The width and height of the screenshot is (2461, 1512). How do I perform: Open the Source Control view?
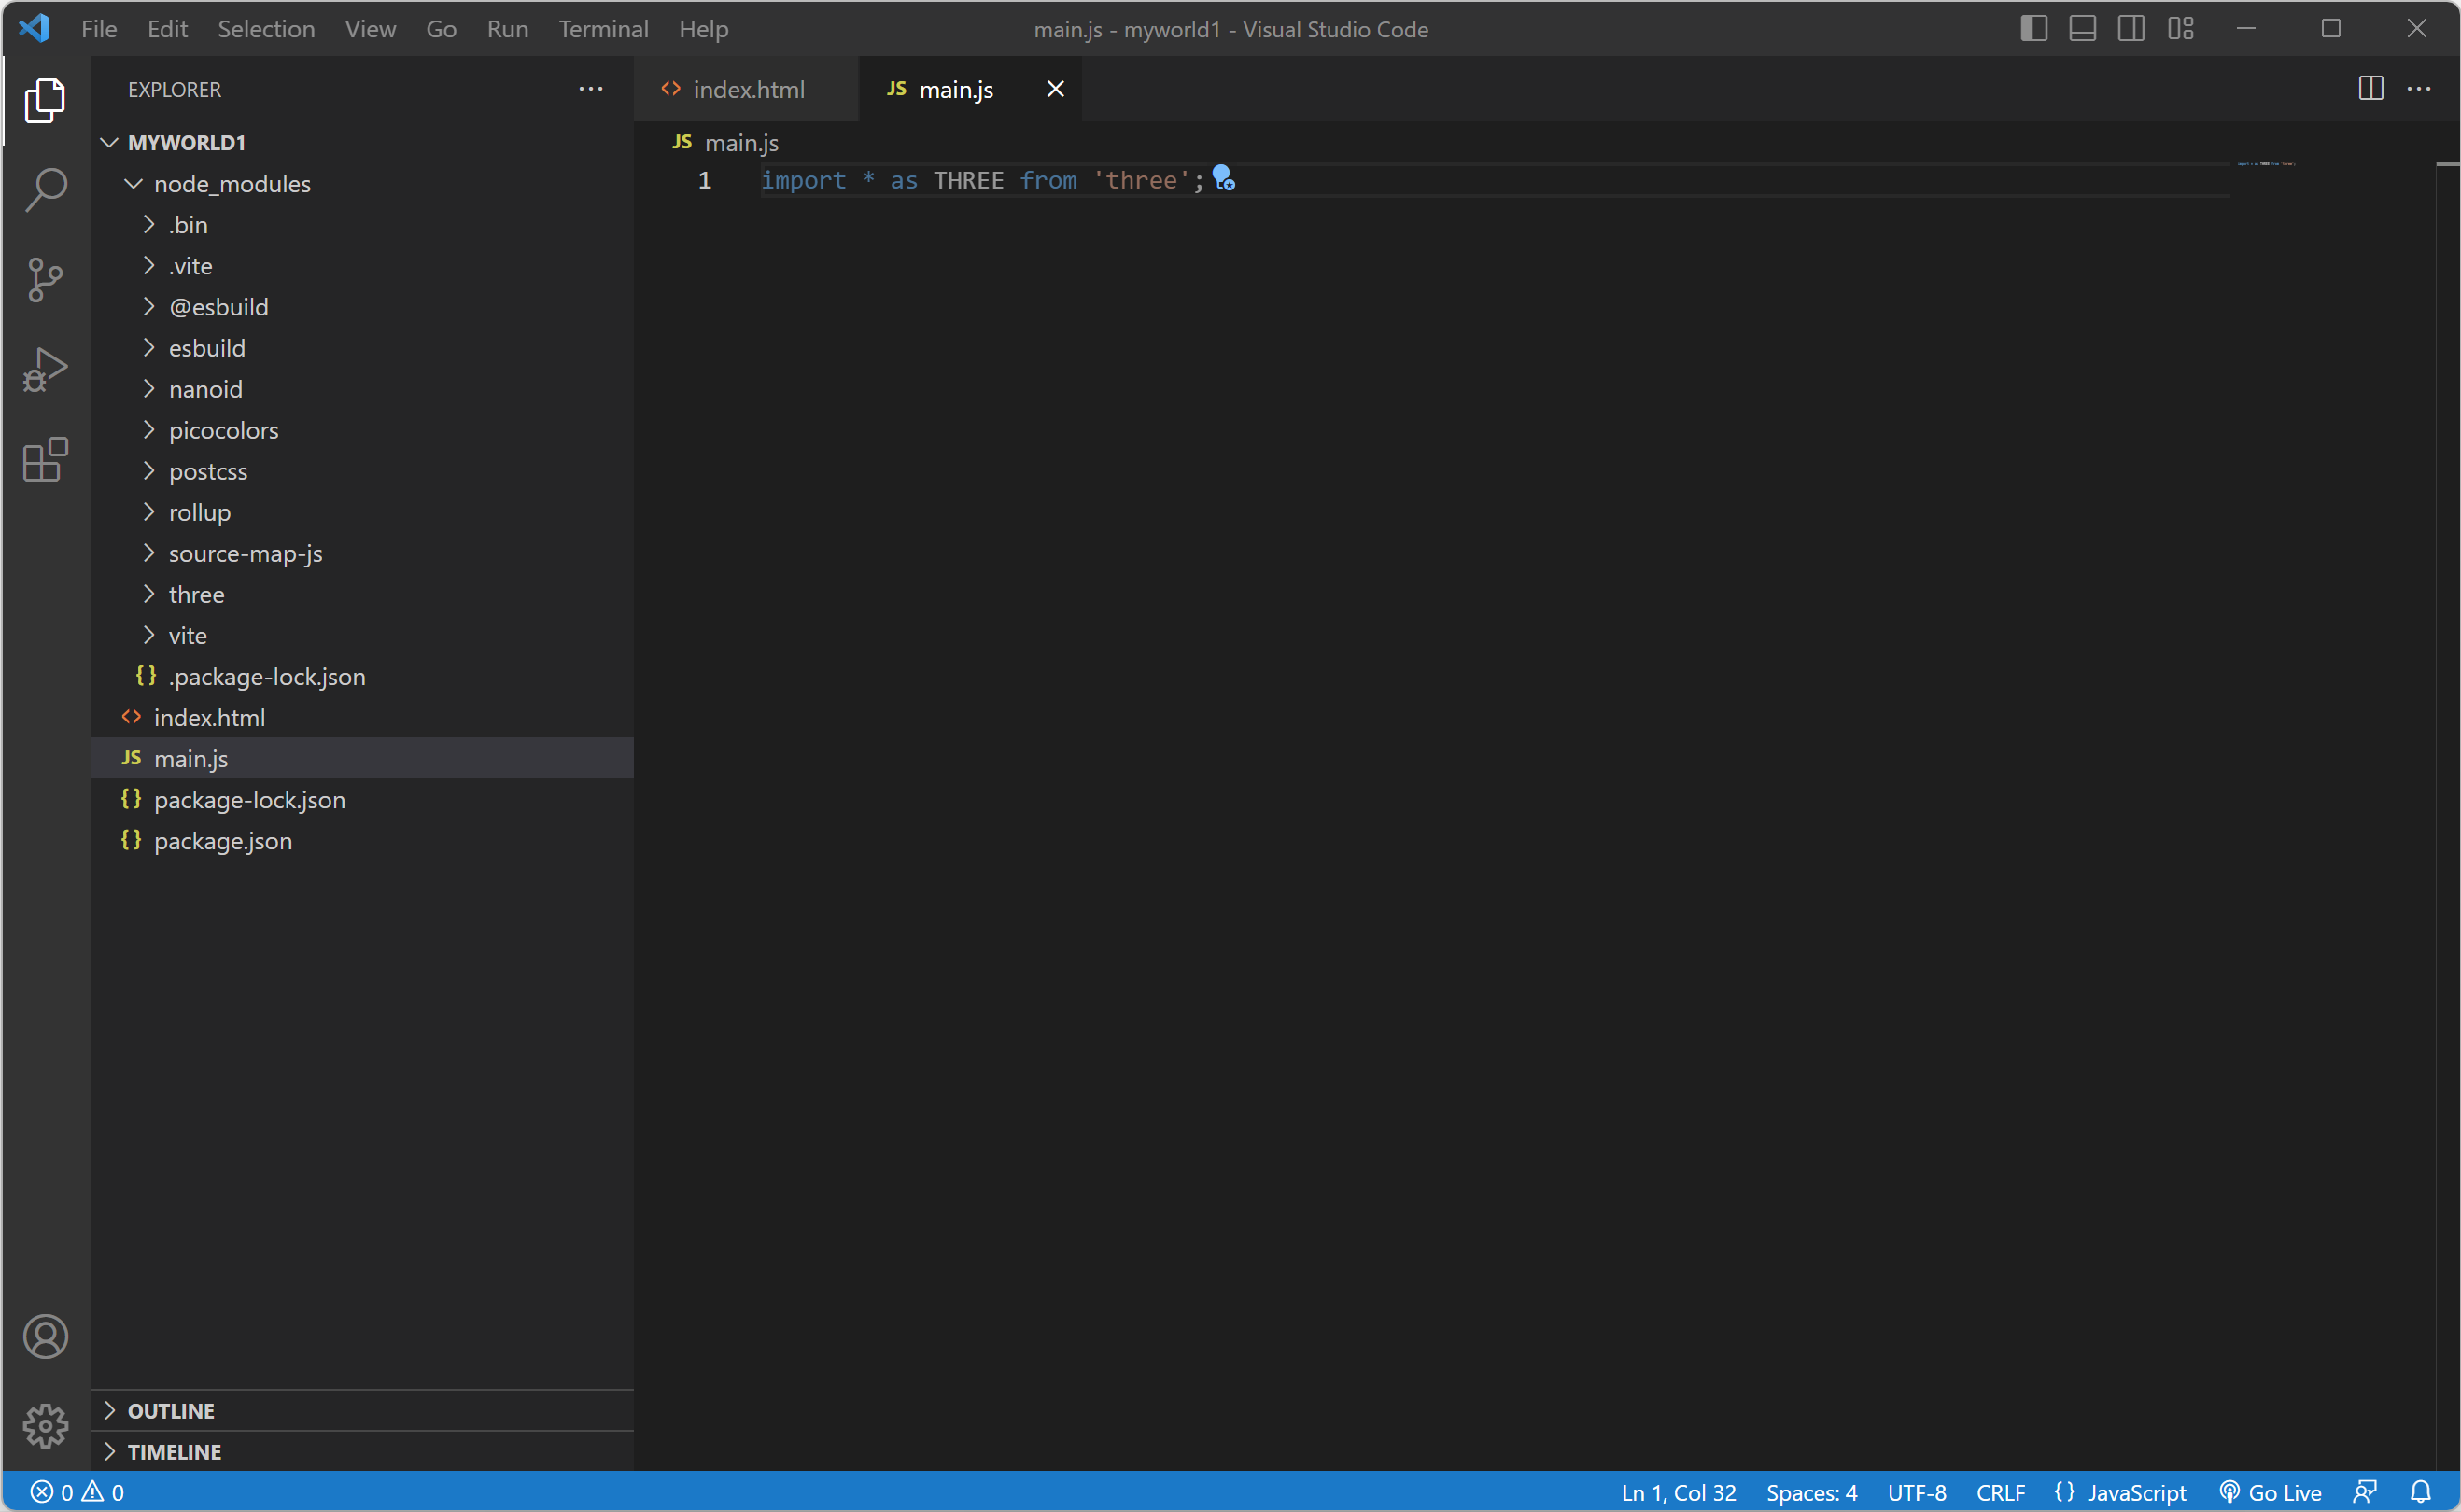pyautogui.click(x=45, y=279)
